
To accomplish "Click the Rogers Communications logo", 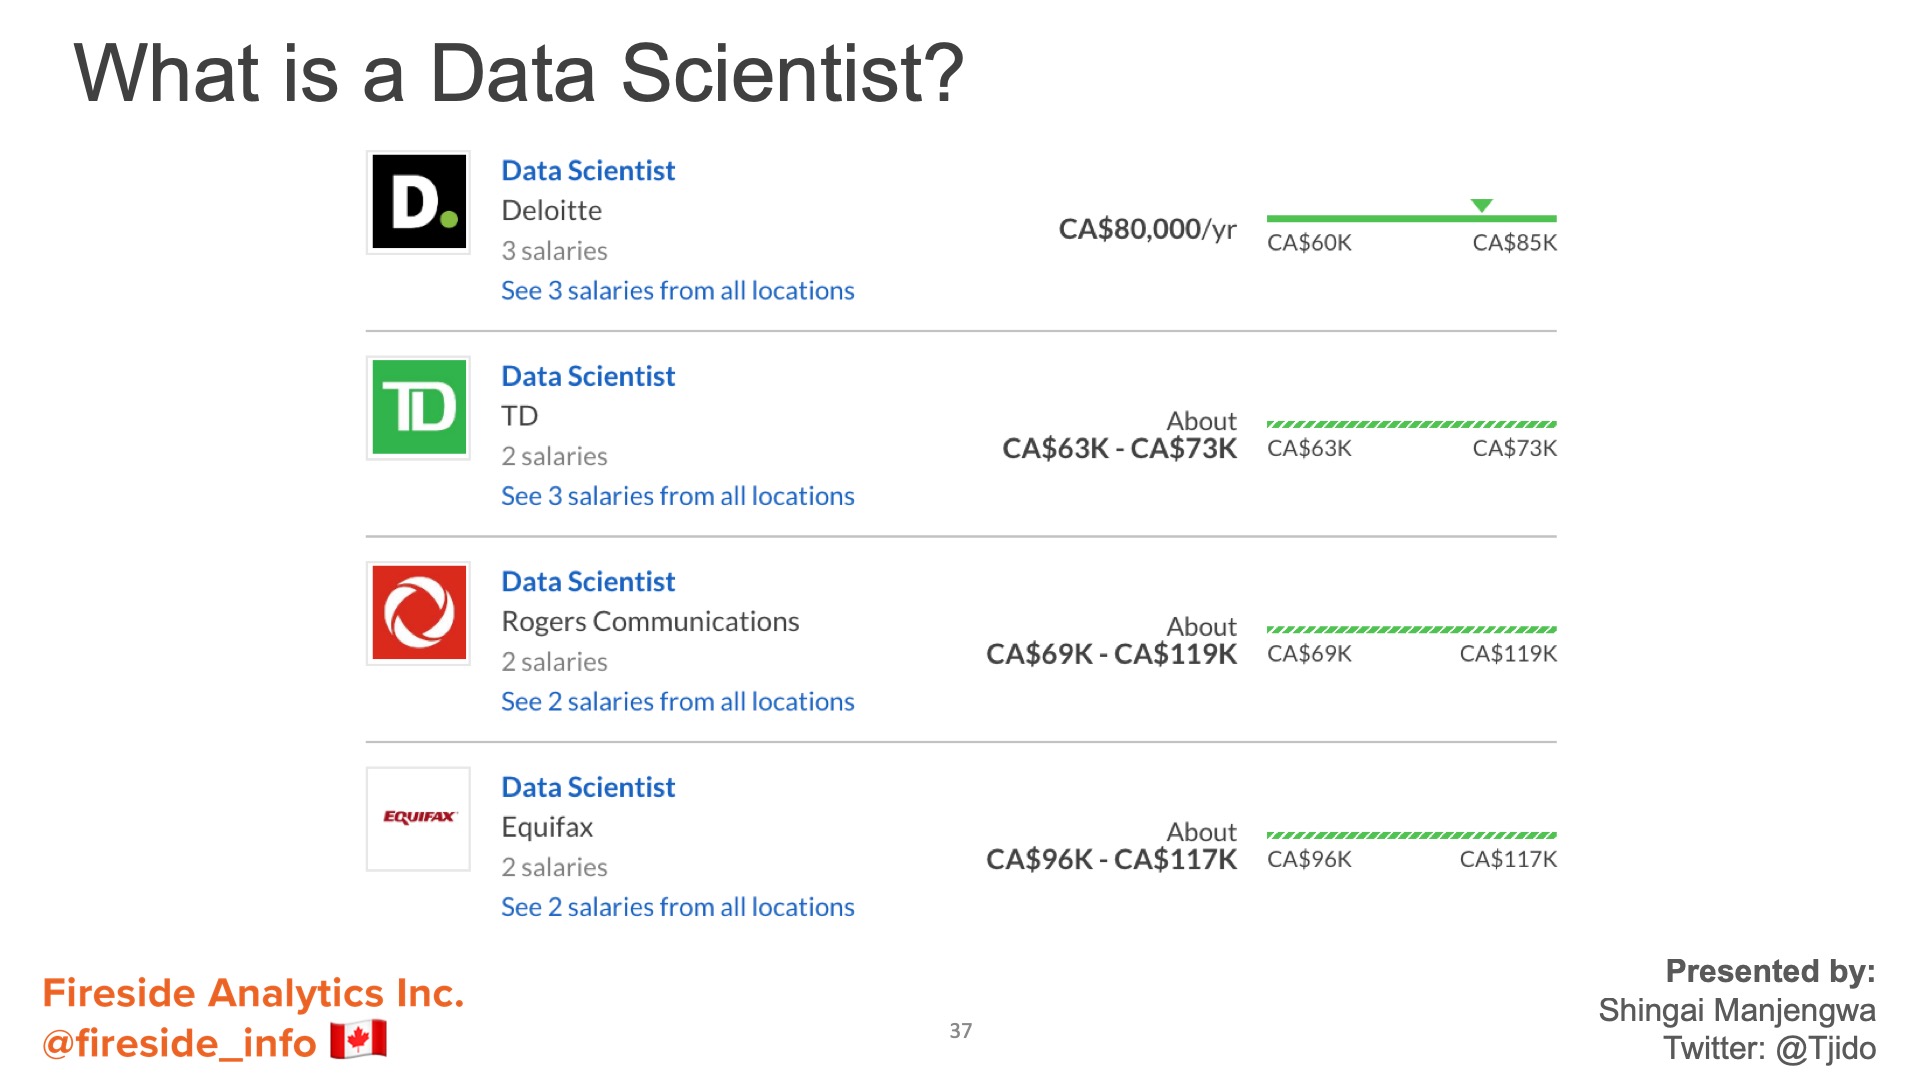I will click(x=418, y=613).
